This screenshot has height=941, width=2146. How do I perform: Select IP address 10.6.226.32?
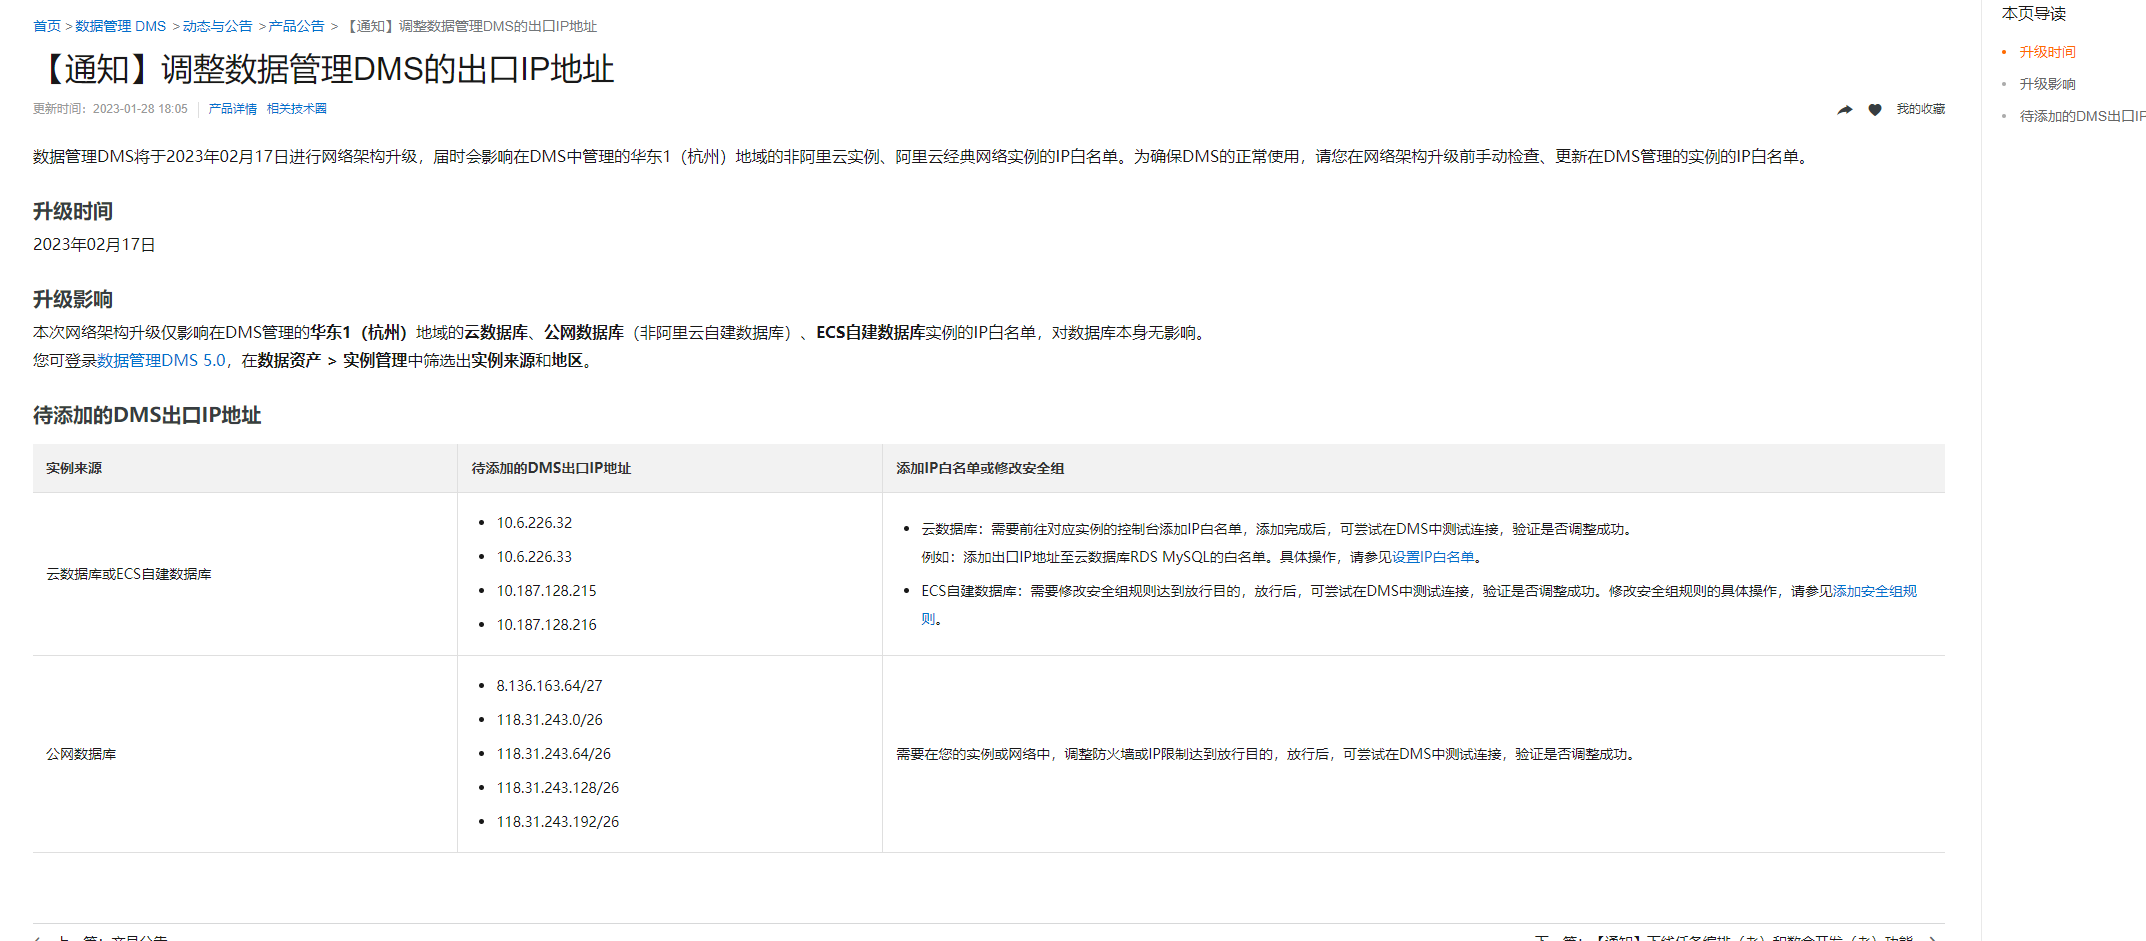click(x=535, y=523)
